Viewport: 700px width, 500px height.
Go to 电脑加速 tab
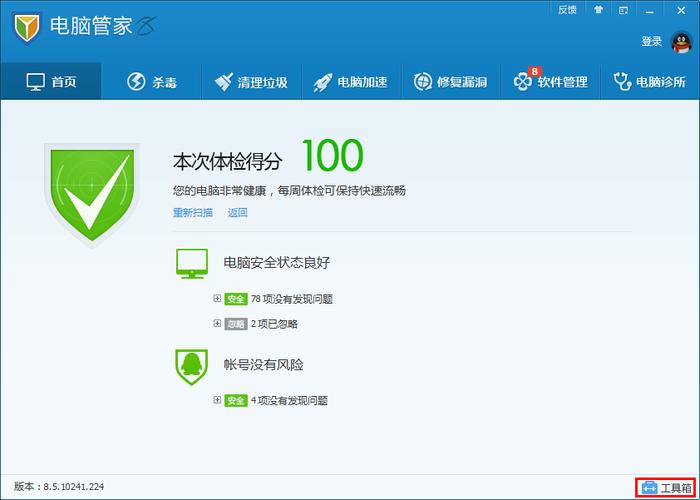click(351, 82)
